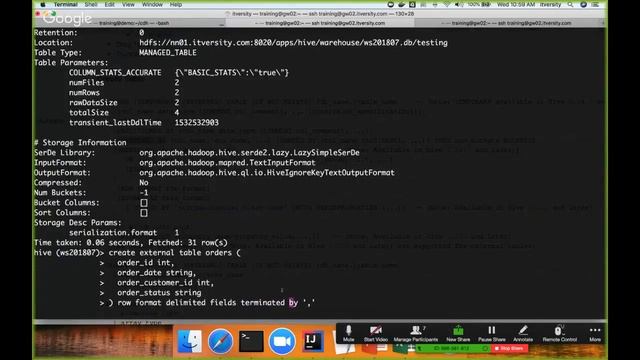The image size is (640, 360).
Task: Click the LazySimpleSerDe library class name
Action: (249, 153)
